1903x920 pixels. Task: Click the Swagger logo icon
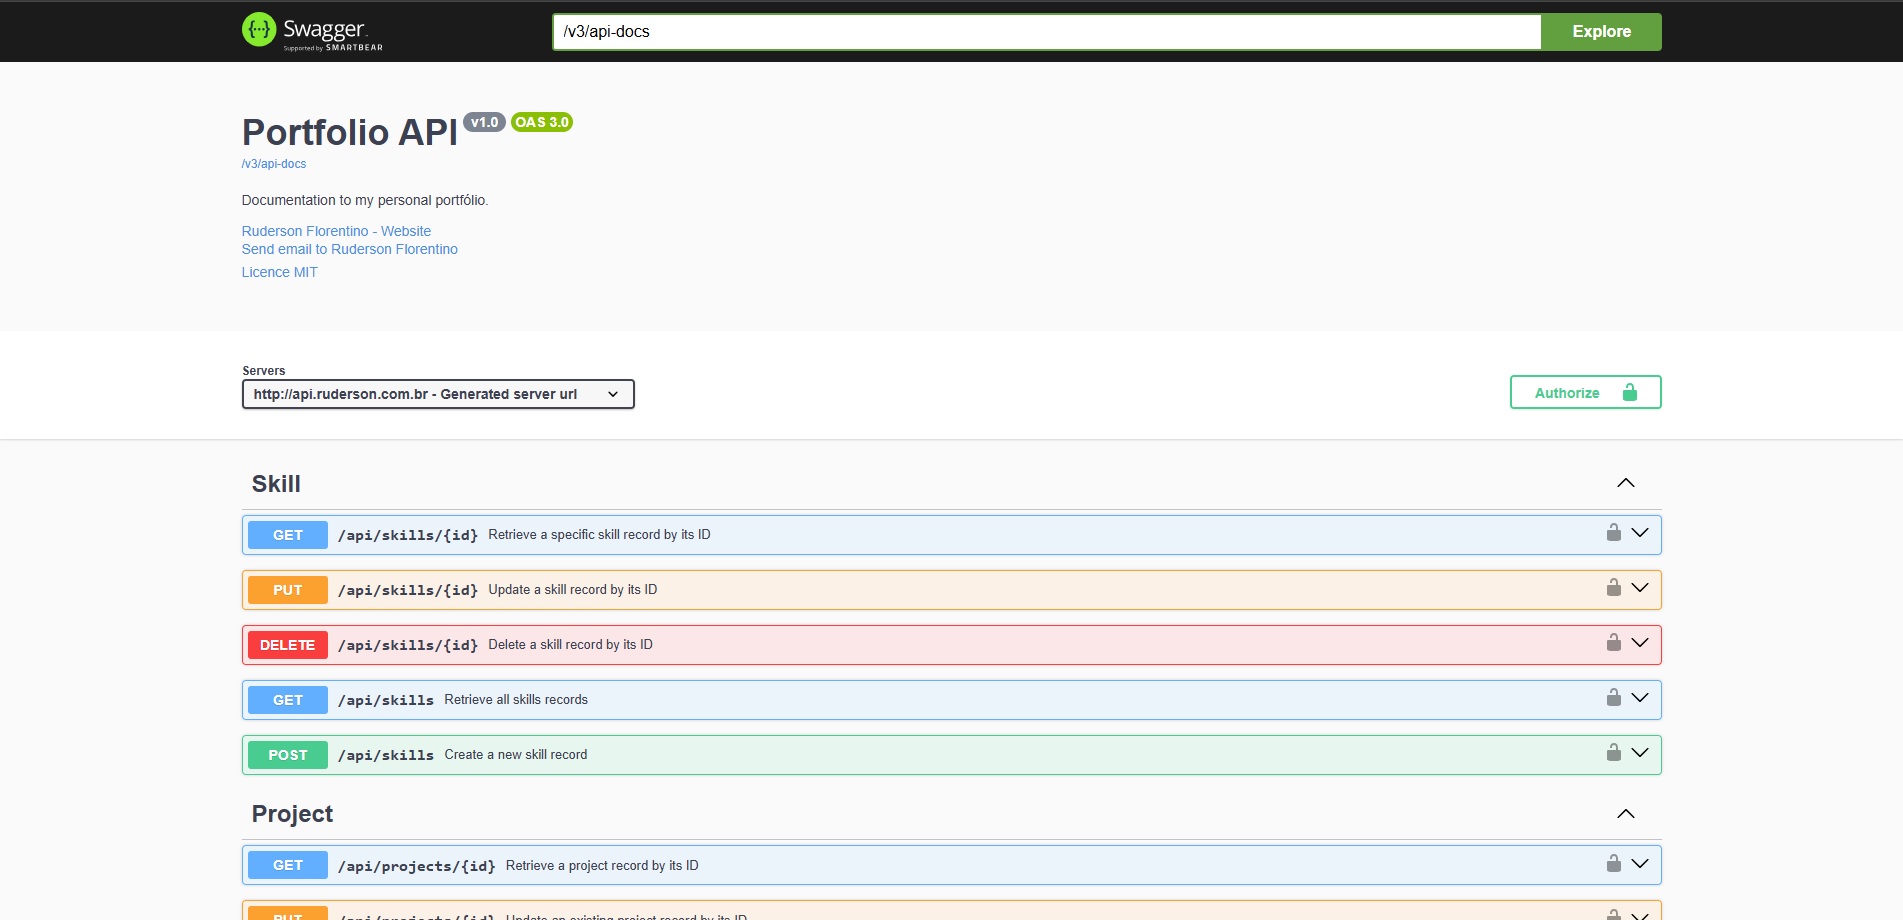tap(259, 30)
